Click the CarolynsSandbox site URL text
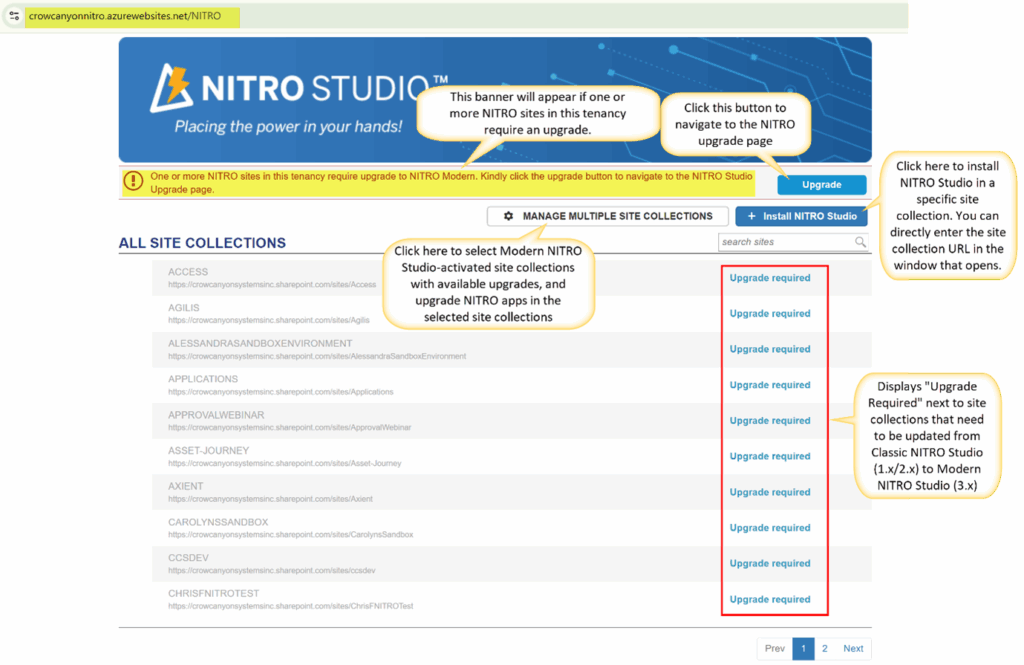Screen dimensions: 1024x665 pos(291,534)
